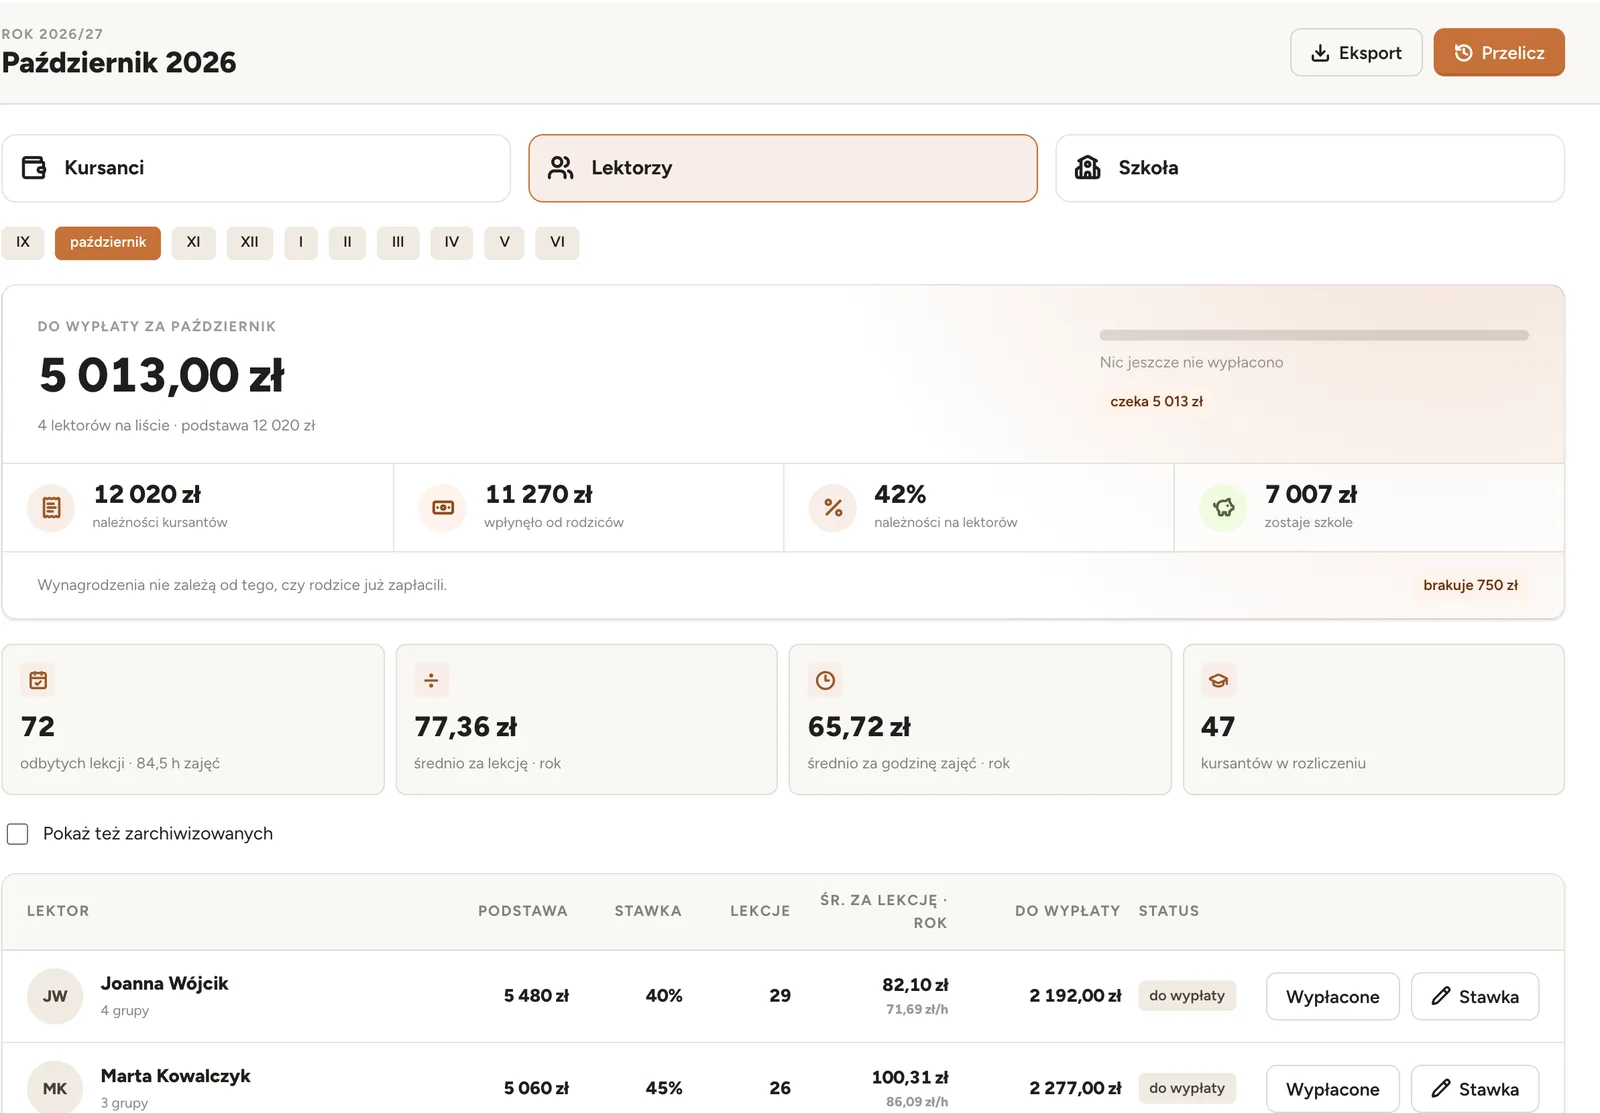Open the Eksport button
This screenshot has height=1113, width=1600.
[1356, 53]
